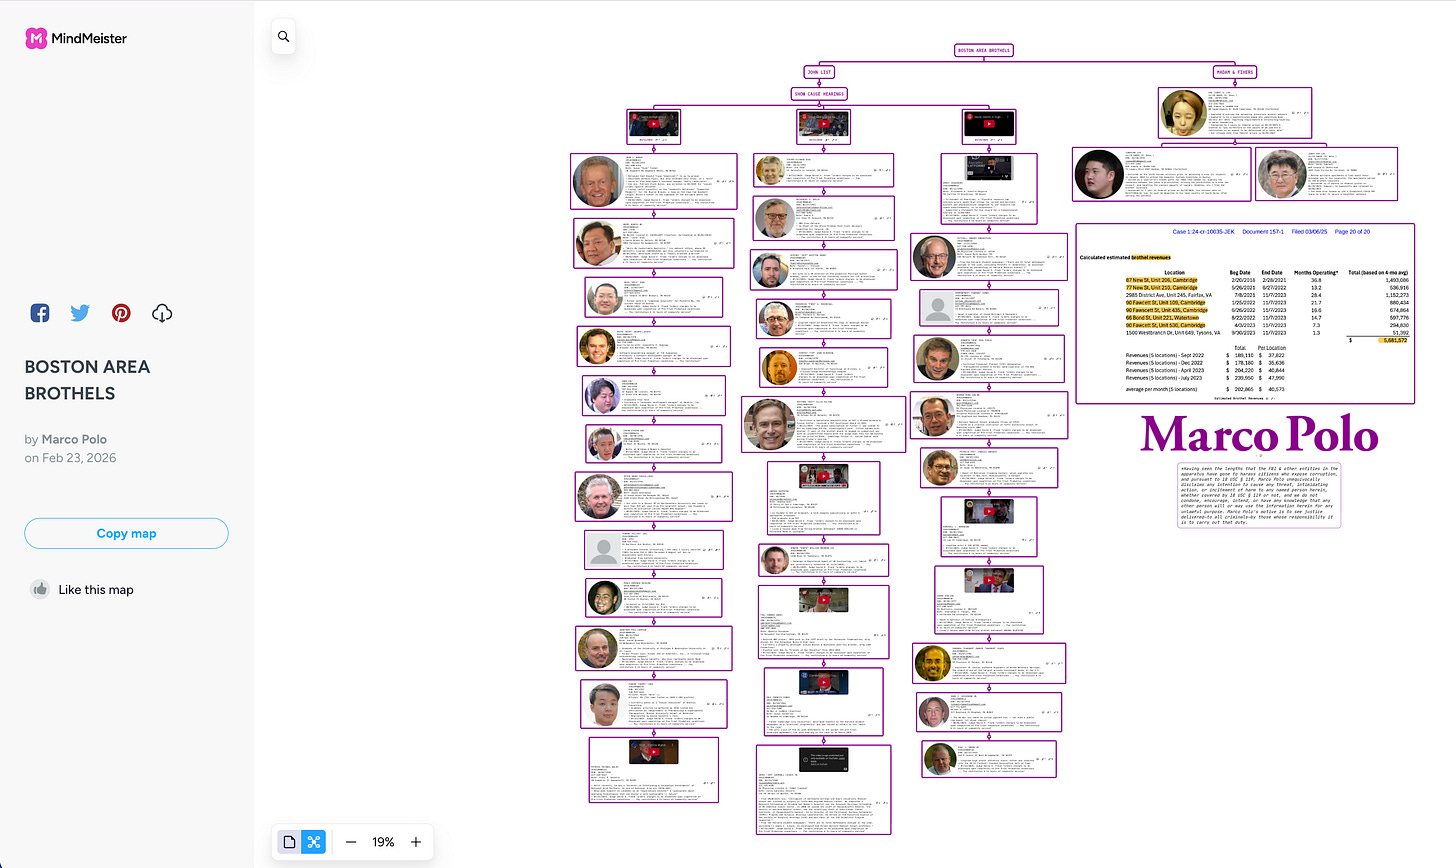Open author Marco Polo's profile link

pos(74,439)
